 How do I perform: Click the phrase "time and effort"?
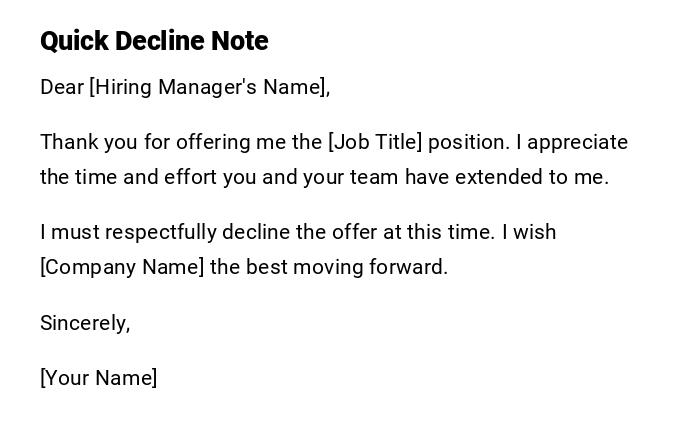131,177
